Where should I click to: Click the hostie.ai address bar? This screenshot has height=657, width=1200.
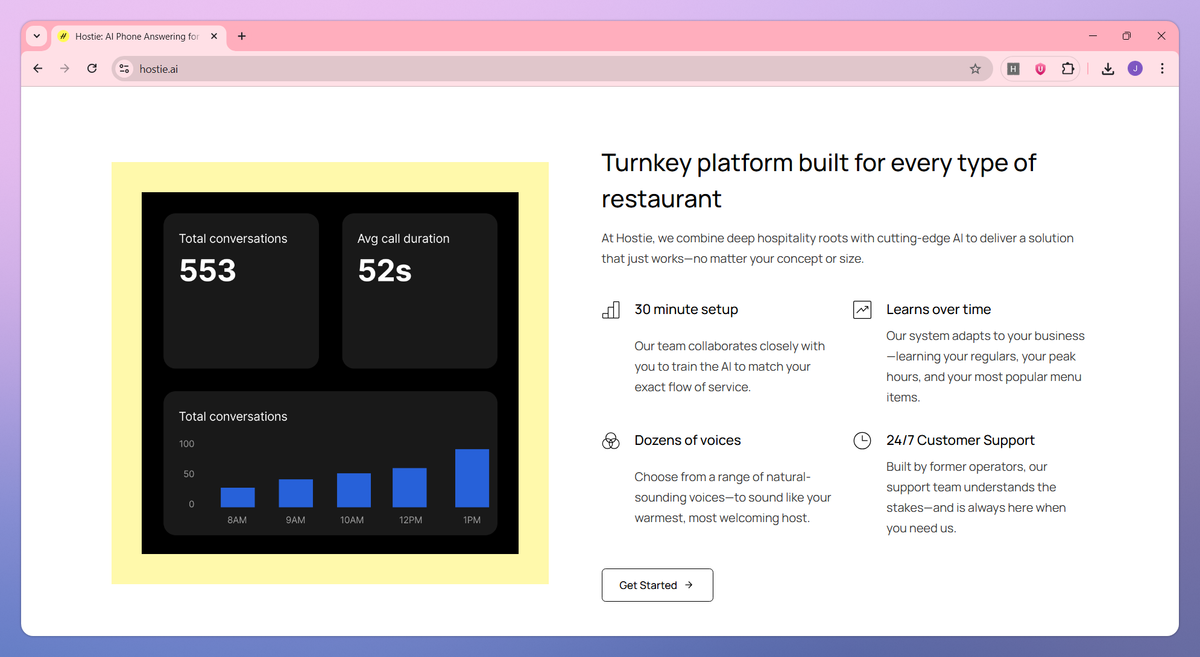point(552,69)
